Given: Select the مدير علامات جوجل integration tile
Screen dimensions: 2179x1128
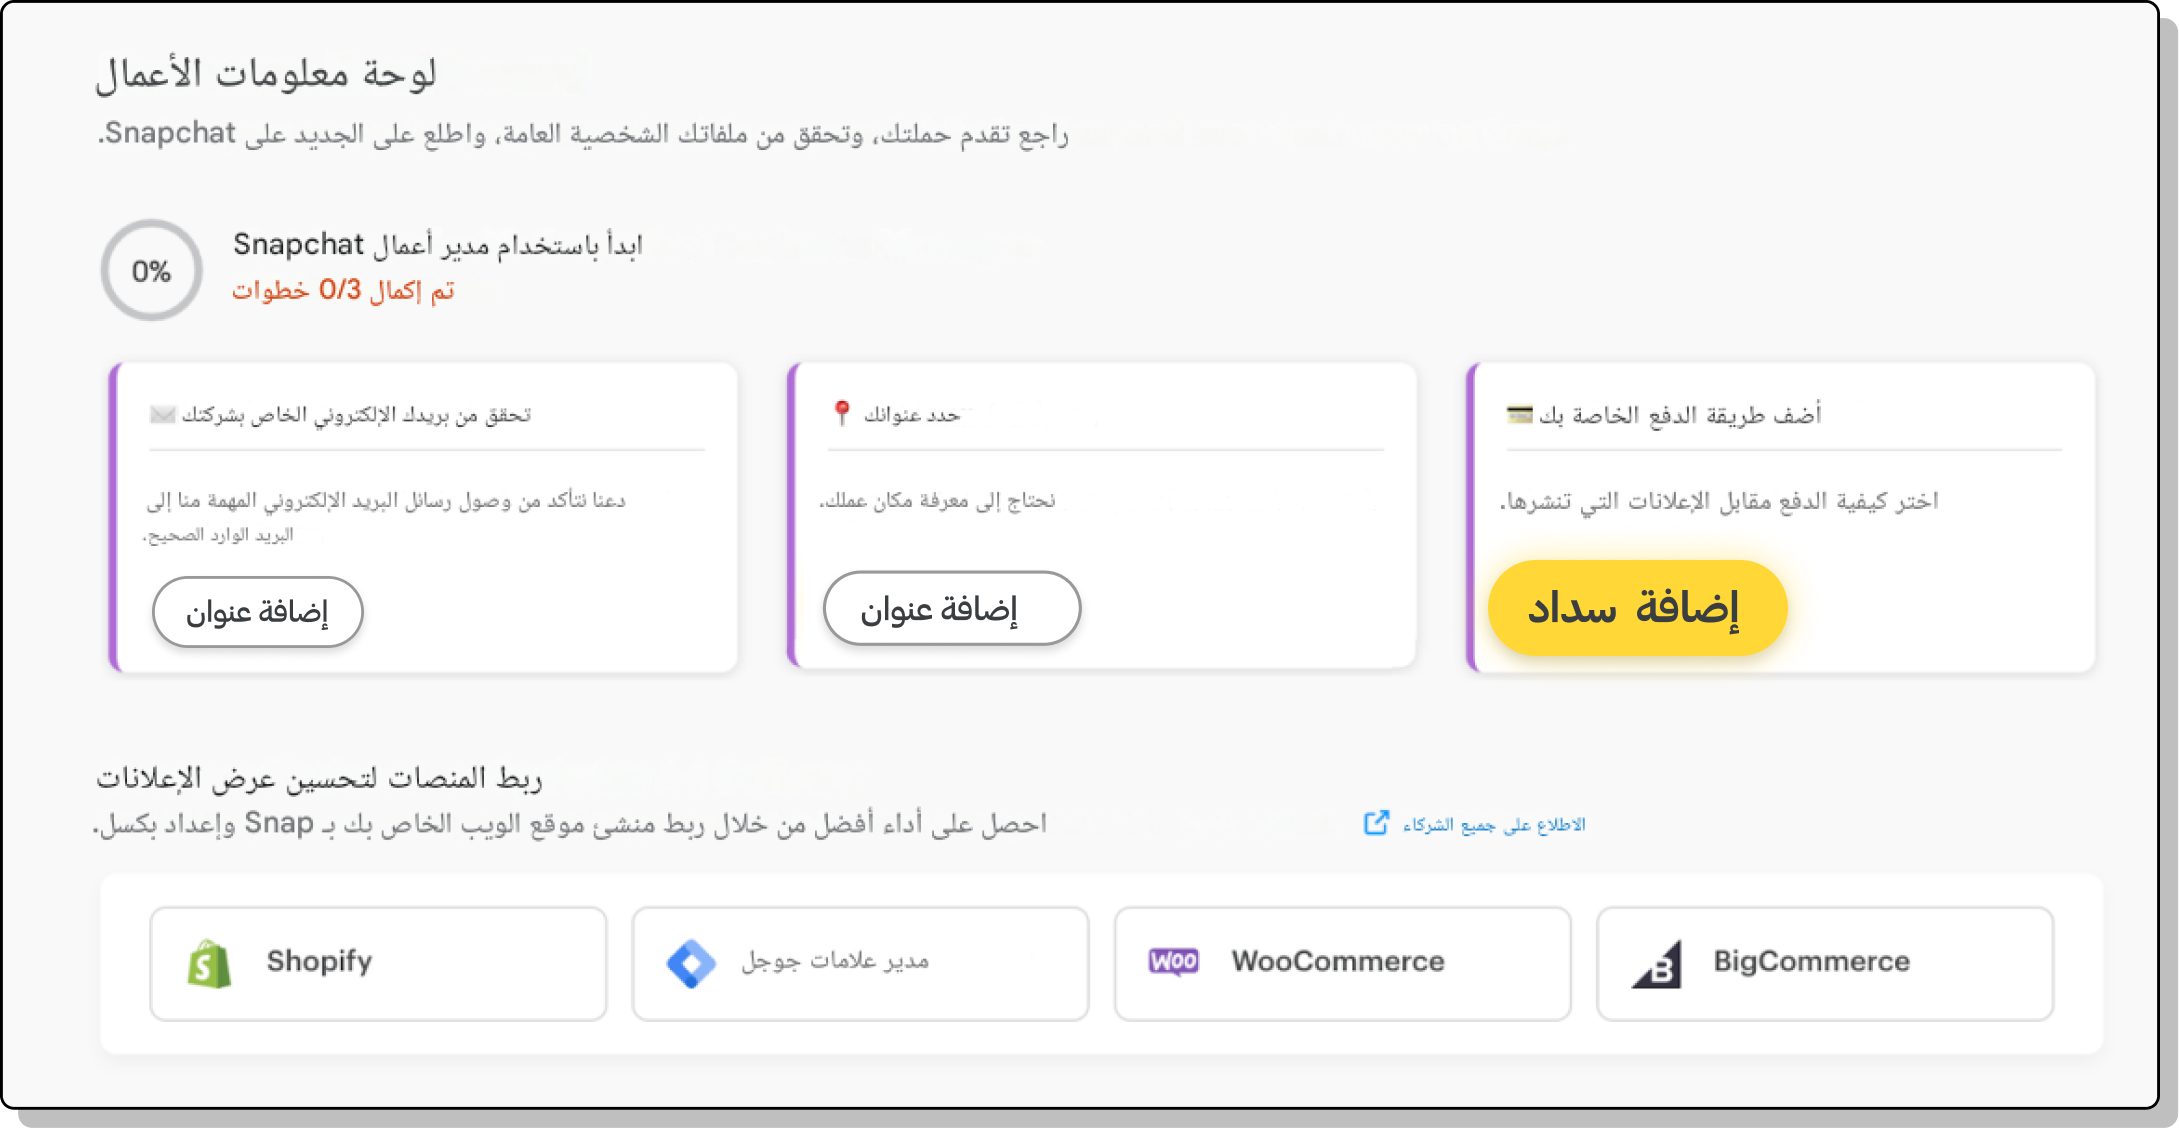Looking at the screenshot, I should [860, 962].
